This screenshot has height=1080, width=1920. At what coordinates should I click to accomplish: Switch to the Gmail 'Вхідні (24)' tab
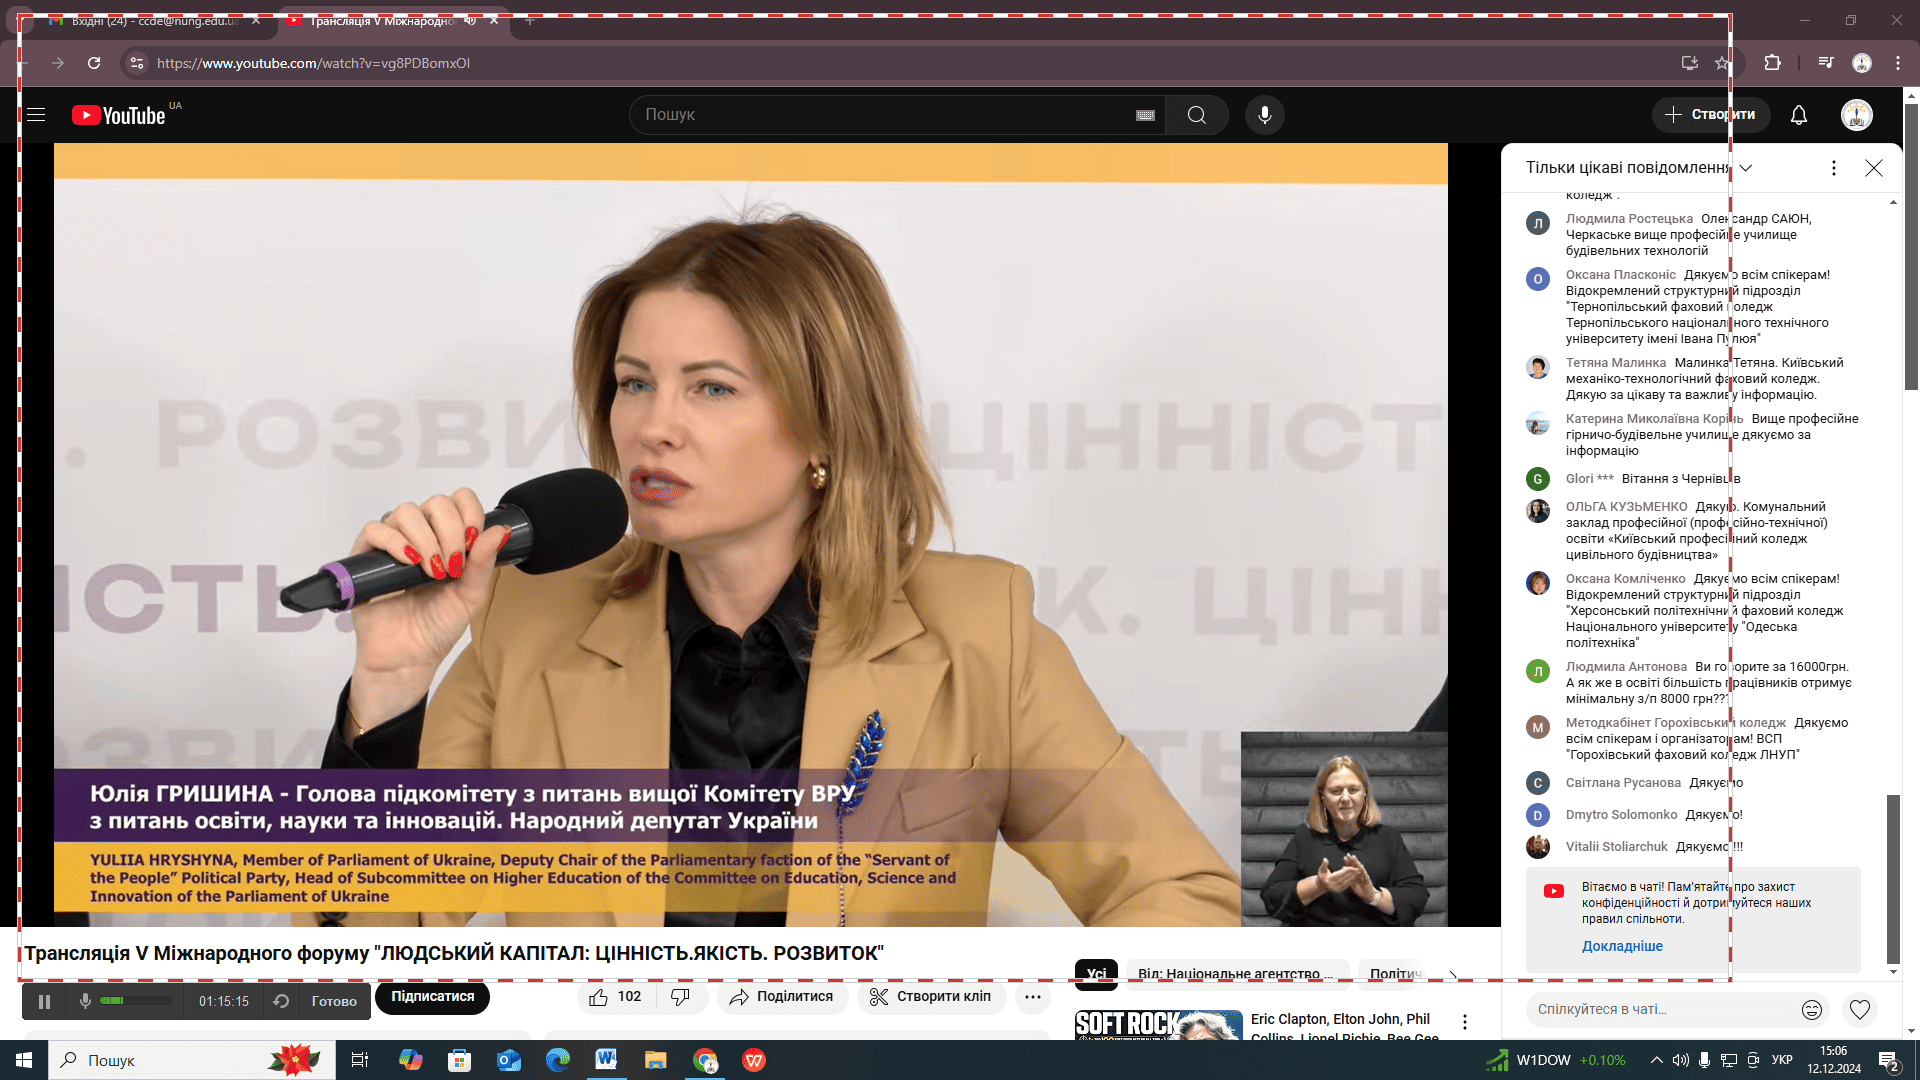click(150, 20)
